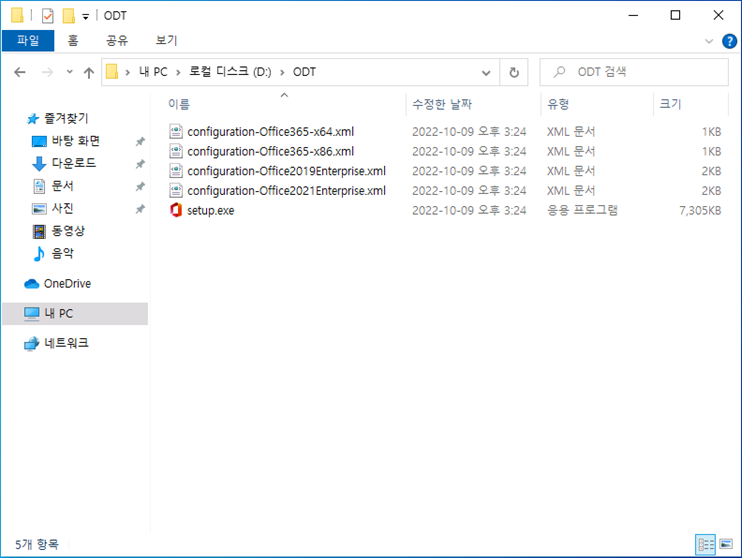Click the pin icon beside 바탕 화면
742x558 pixels.
140,142
